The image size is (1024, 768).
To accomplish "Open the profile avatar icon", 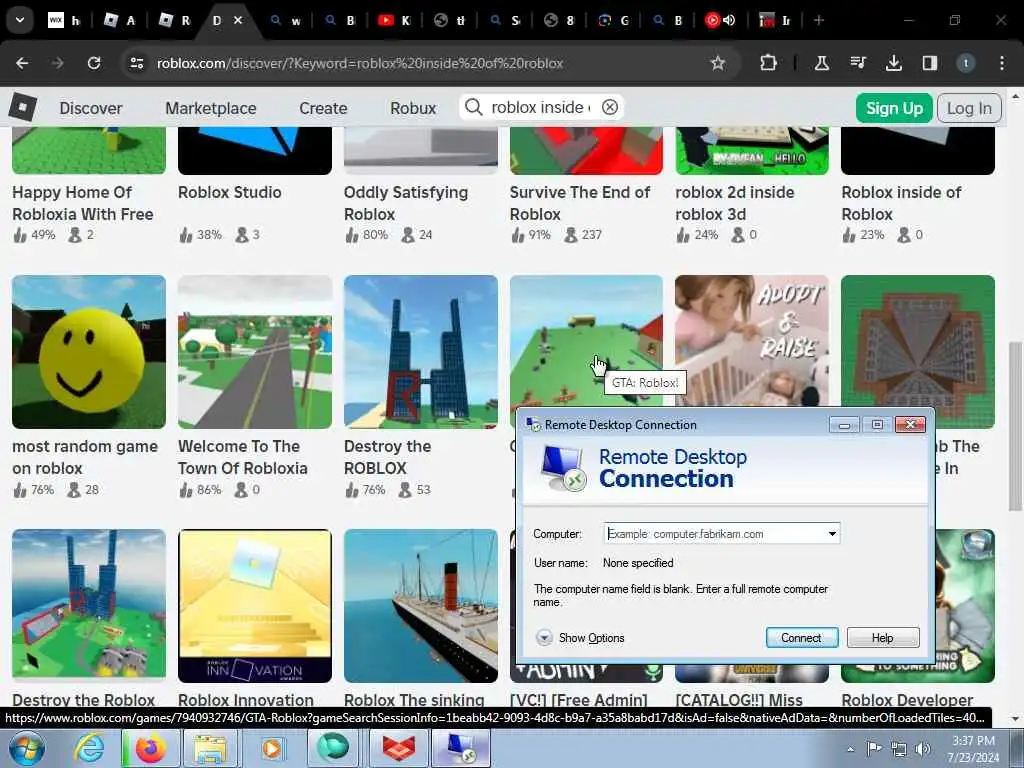I will click(965, 63).
